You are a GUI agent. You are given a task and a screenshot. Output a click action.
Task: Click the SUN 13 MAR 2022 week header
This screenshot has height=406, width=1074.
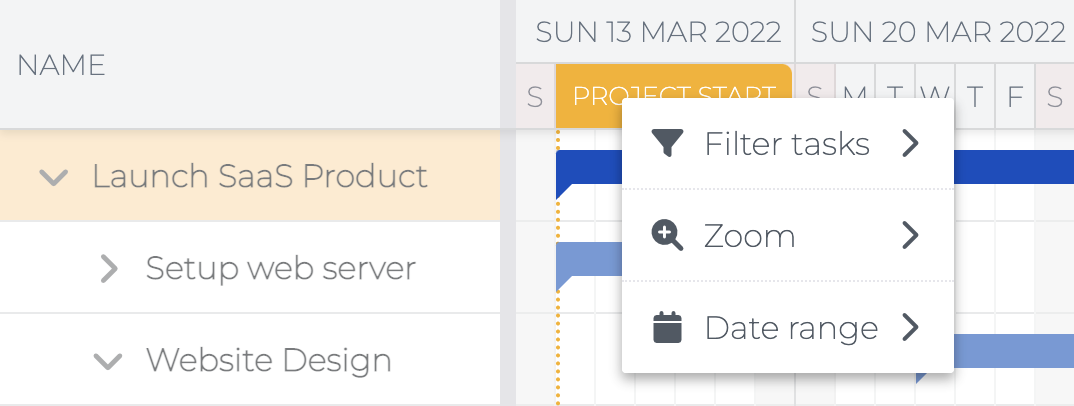[x=658, y=32]
